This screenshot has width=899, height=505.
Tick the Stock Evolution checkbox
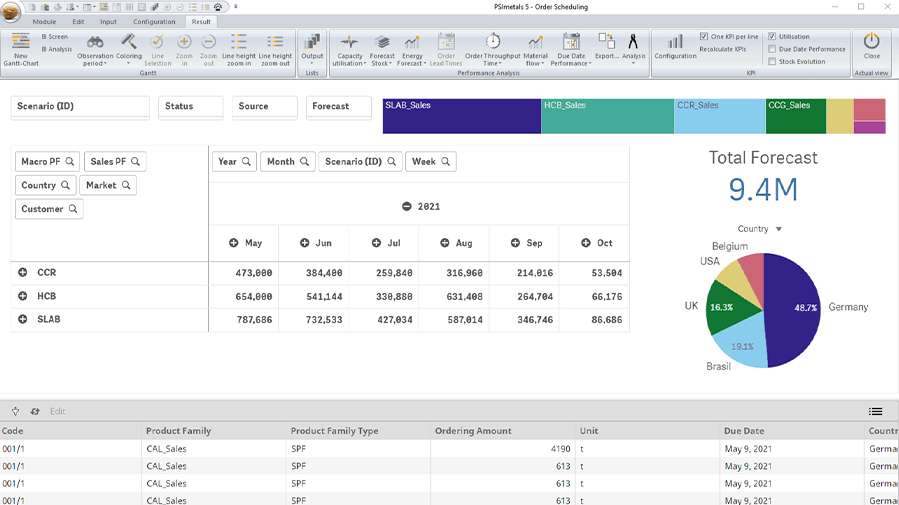772,61
